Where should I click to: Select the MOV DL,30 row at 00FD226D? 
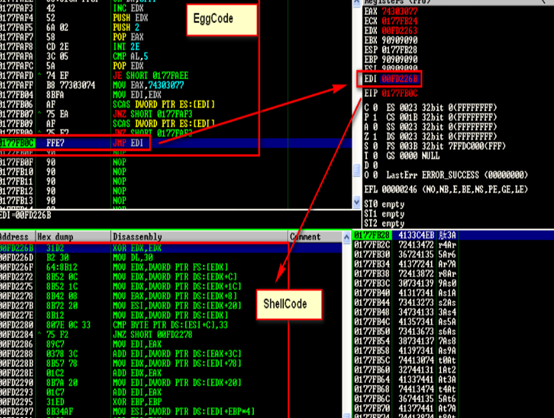(x=171, y=258)
